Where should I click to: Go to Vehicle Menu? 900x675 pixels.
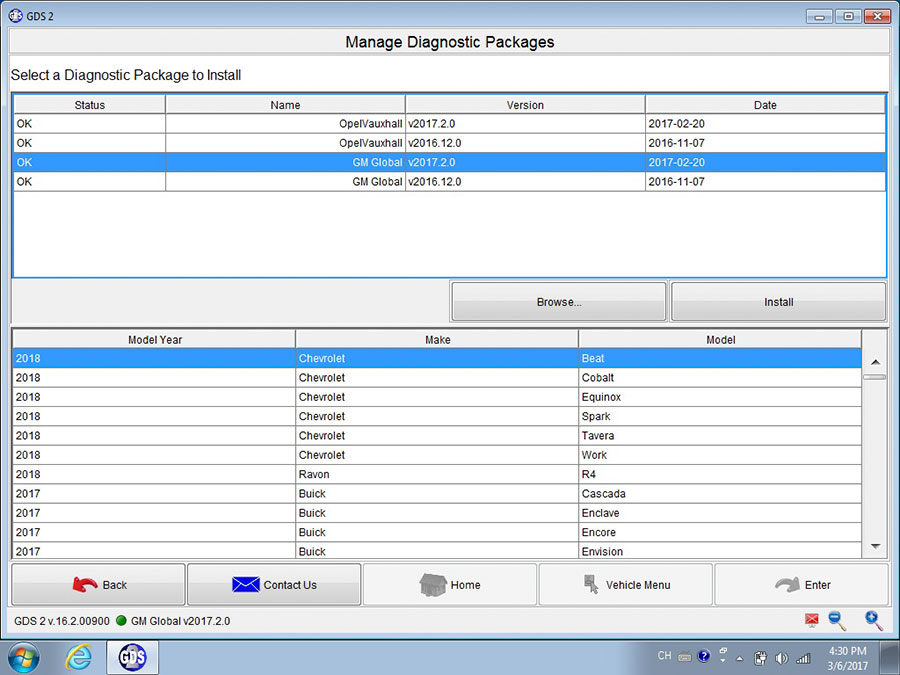click(x=626, y=584)
